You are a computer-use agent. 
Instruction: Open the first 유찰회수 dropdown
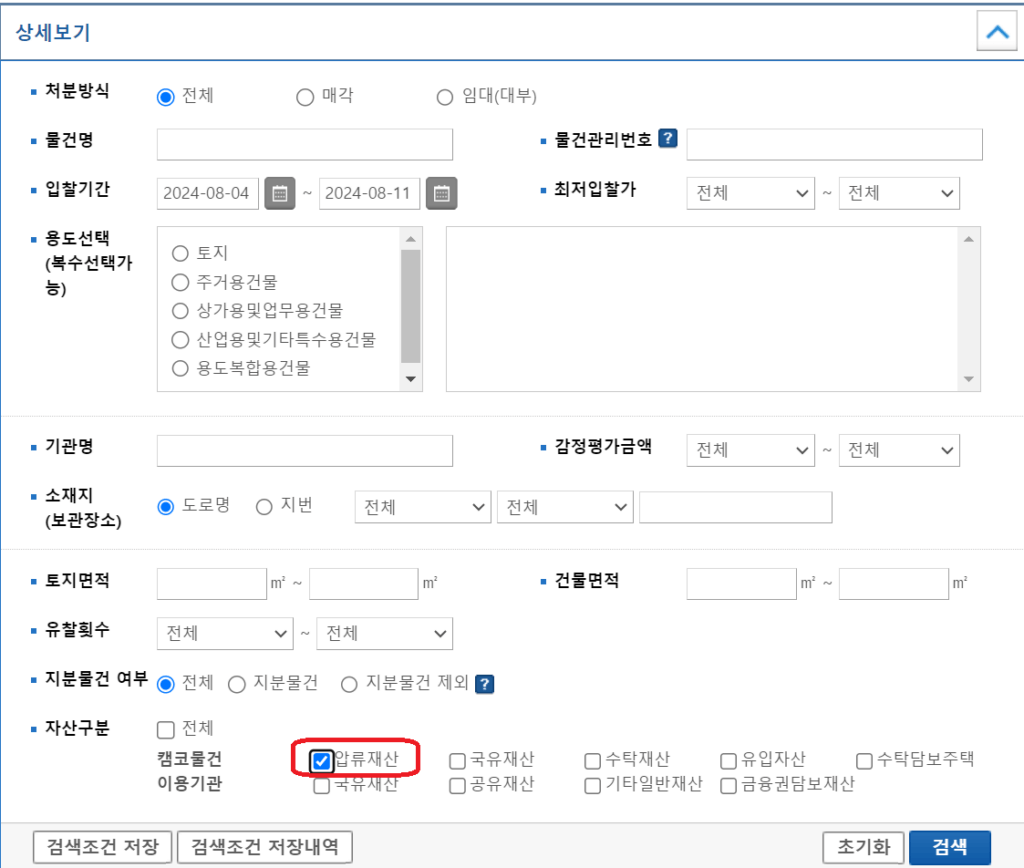224,633
